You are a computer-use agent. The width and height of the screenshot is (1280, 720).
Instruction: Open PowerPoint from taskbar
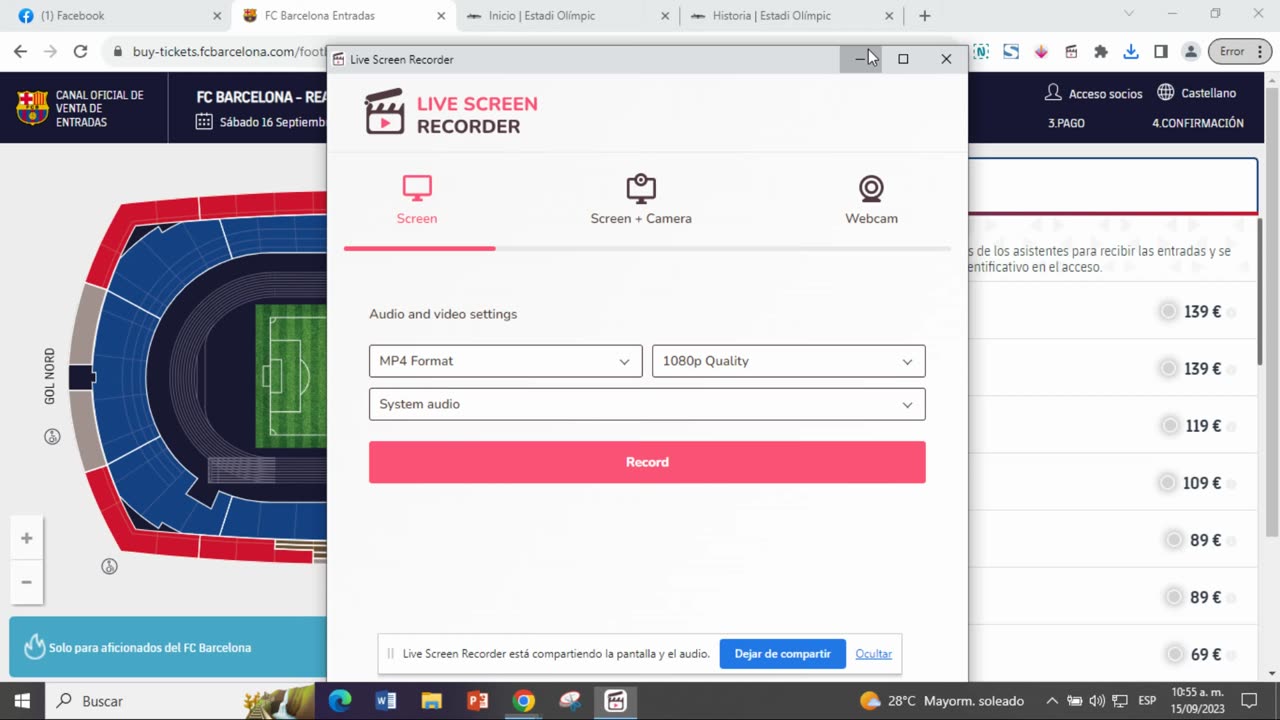[x=478, y=701]
